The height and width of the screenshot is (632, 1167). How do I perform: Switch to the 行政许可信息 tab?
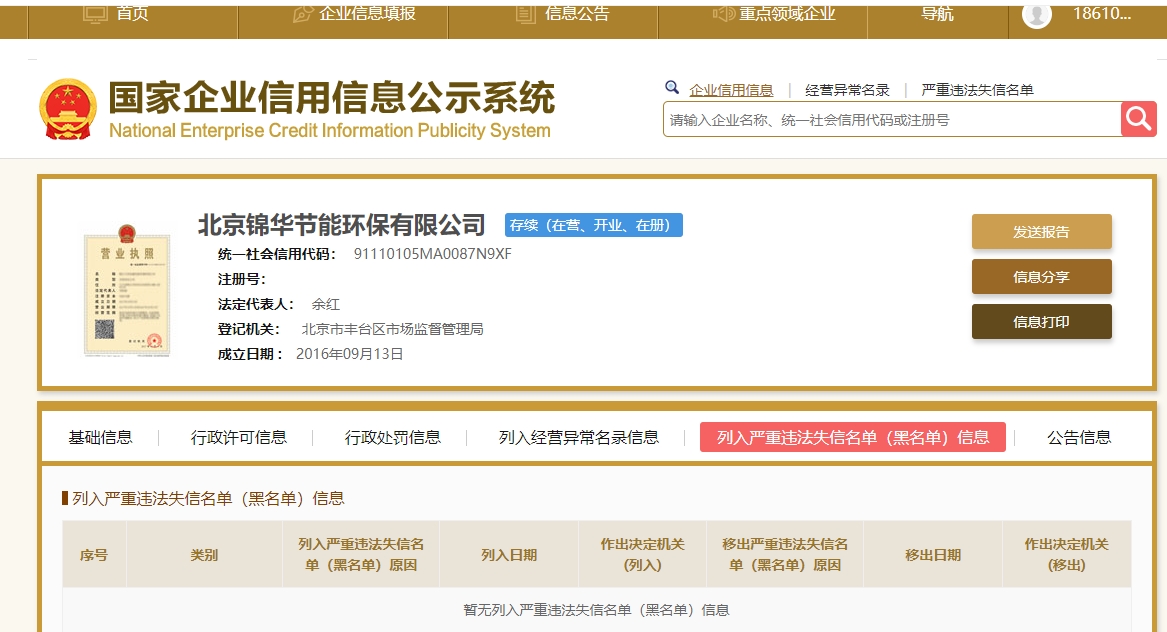click(239, 438)
